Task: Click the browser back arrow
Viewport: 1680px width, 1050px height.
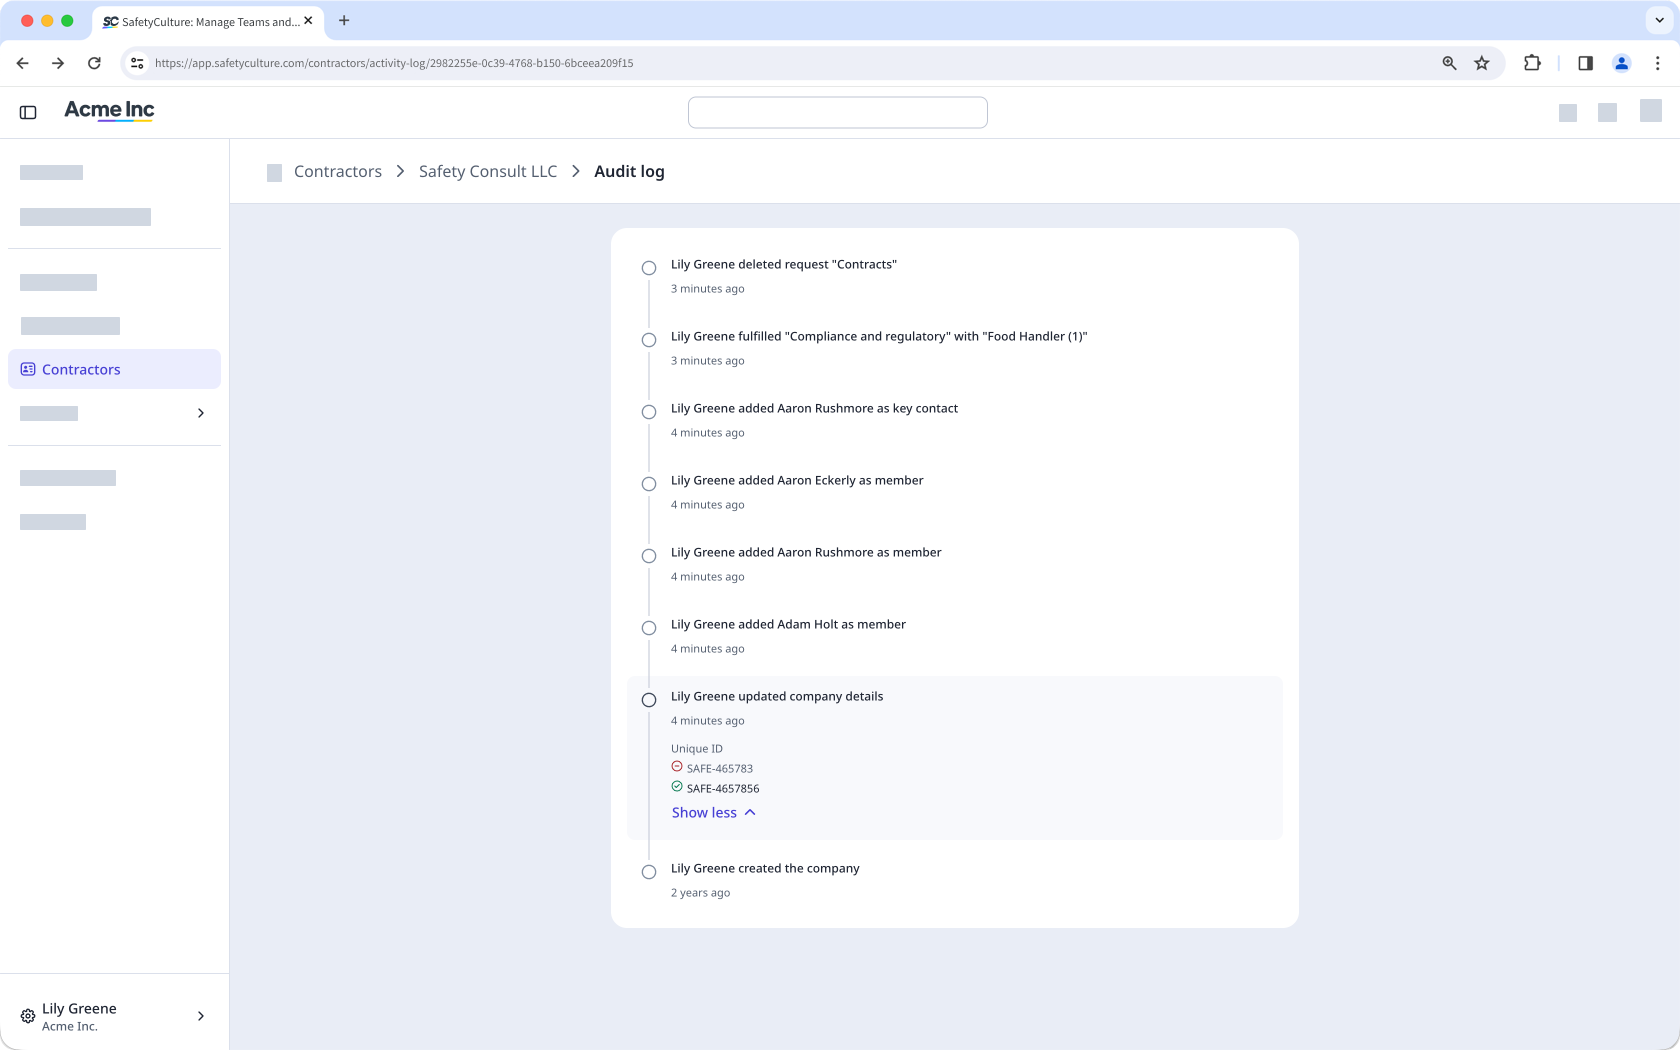Action: click(x=23, y=63)
